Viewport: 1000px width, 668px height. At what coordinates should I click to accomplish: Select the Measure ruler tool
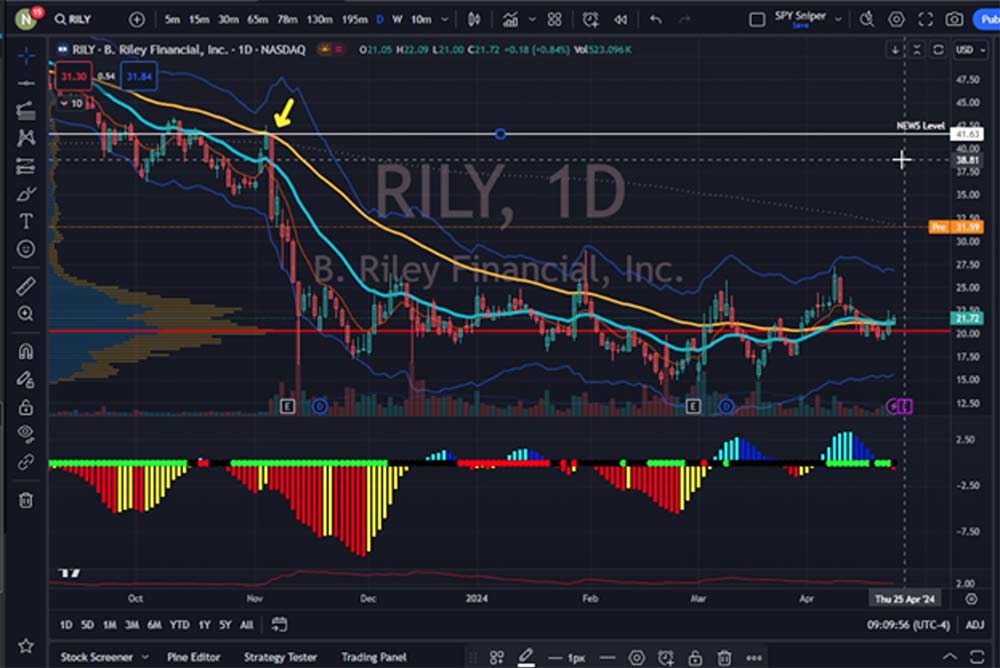[x=26, y=286]
